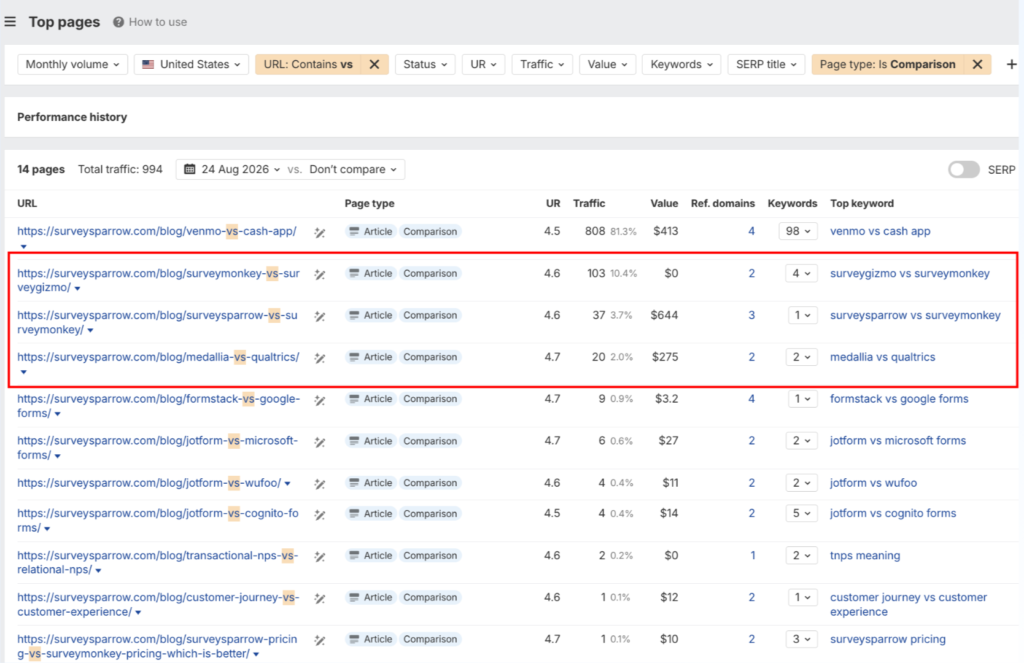This screenshot has height=663, width=1024.
Task: Open URL caret menu for jotform-vs-wufoo
Action: coord(287,484)
